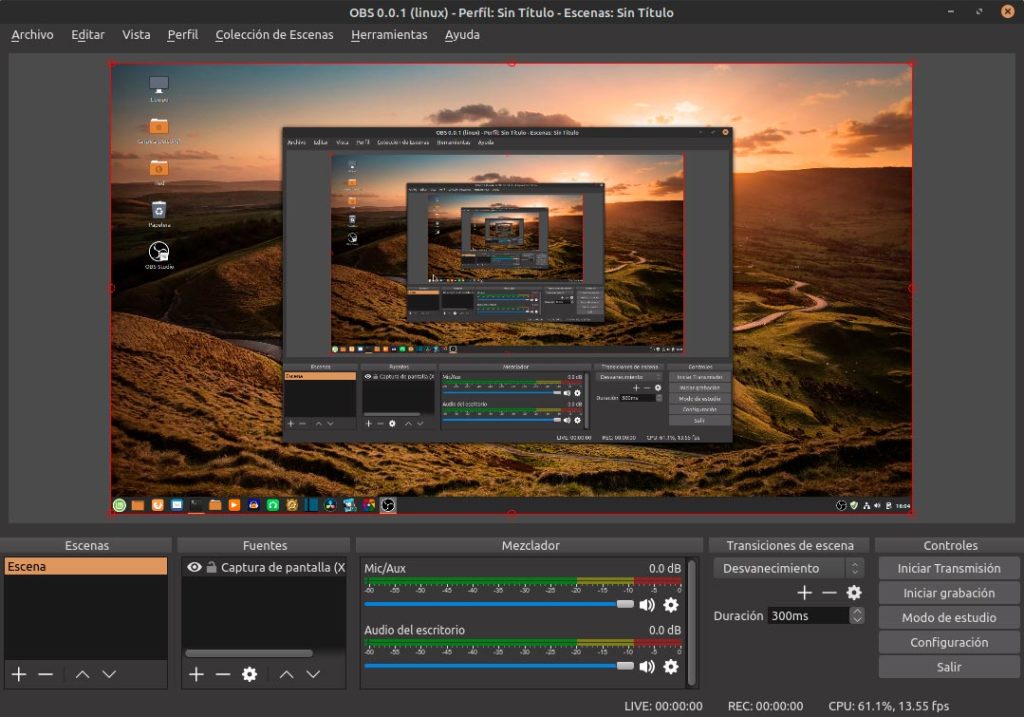The width and height of the screenshot is (1024, 717).
Task: Remove the selected source in Fuentes
Action: coord(223,674)
